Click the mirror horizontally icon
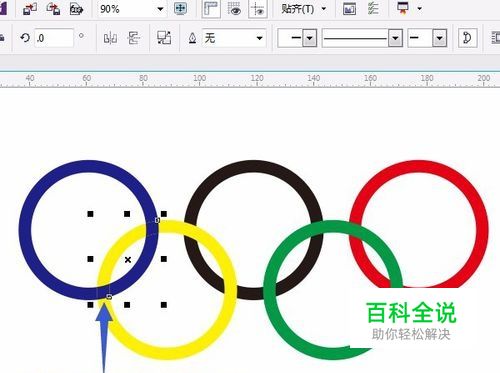Viewport: 500px width, 373px height. pyautogui.click(x=110, y=38)
